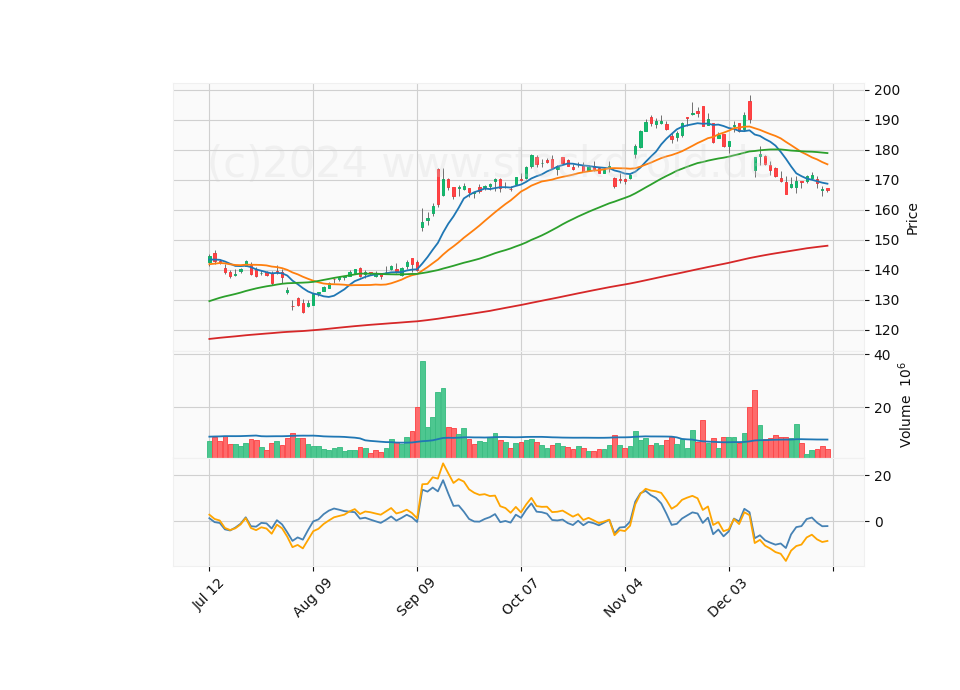The image size is (960, 690).
Task: Click the 120 price axis tick label
Action: (887, 331)
